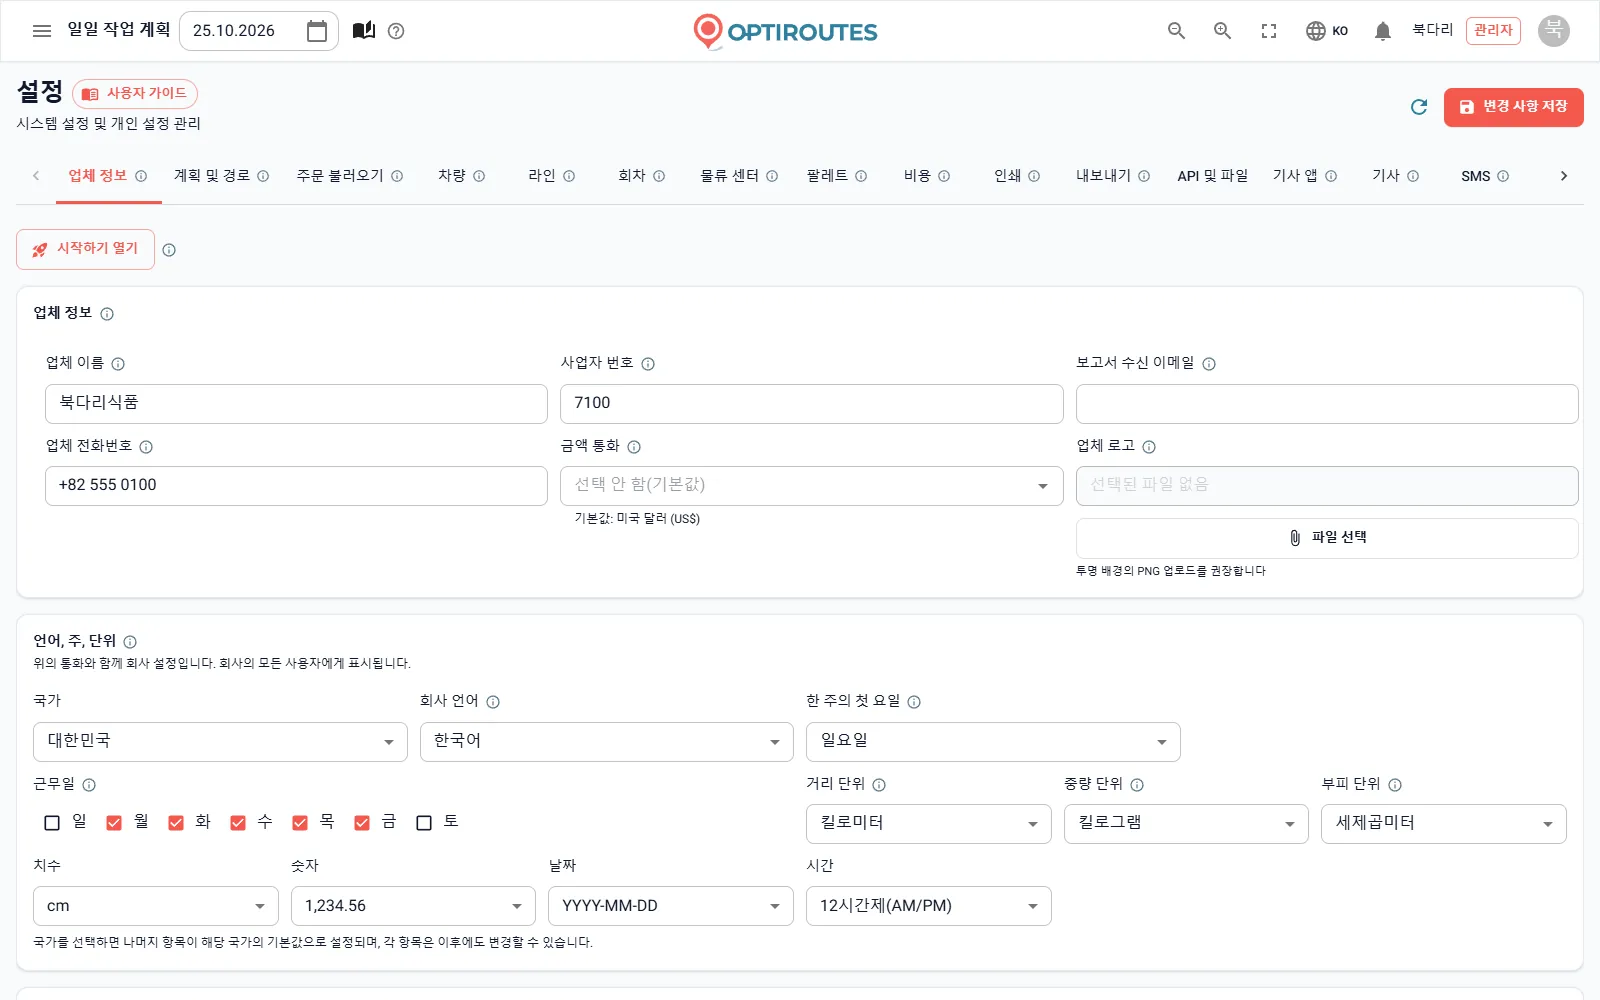Open the 날짜 format dropdown YYYY-MM-DD

(x=670, y=906)
